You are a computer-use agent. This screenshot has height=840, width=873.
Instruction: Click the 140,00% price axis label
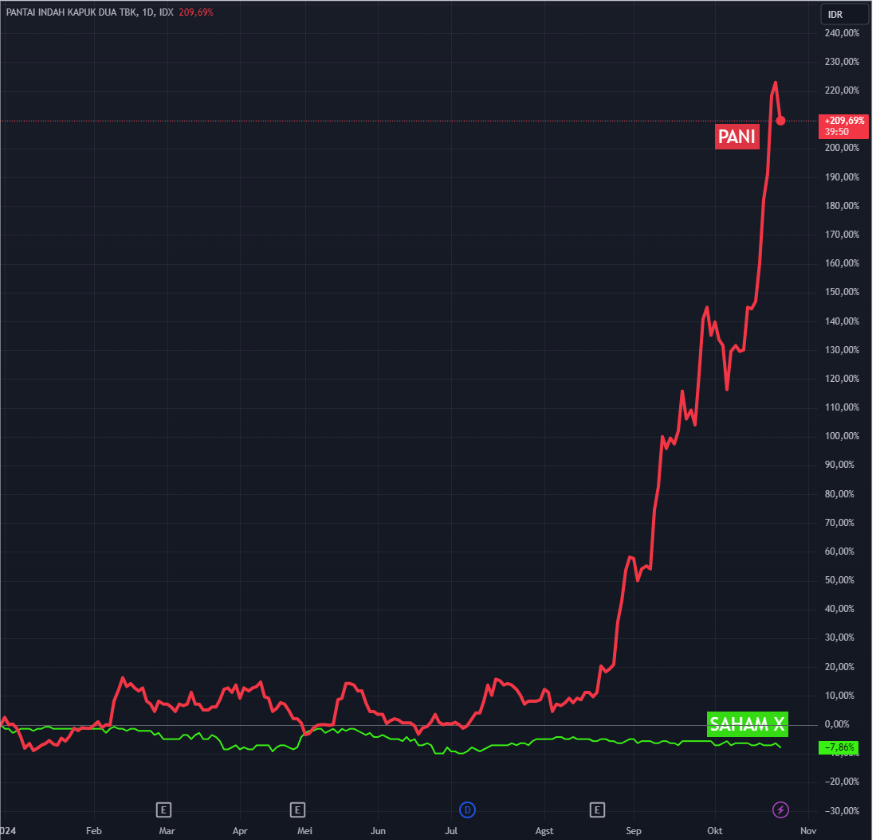(x=842, y=322)
